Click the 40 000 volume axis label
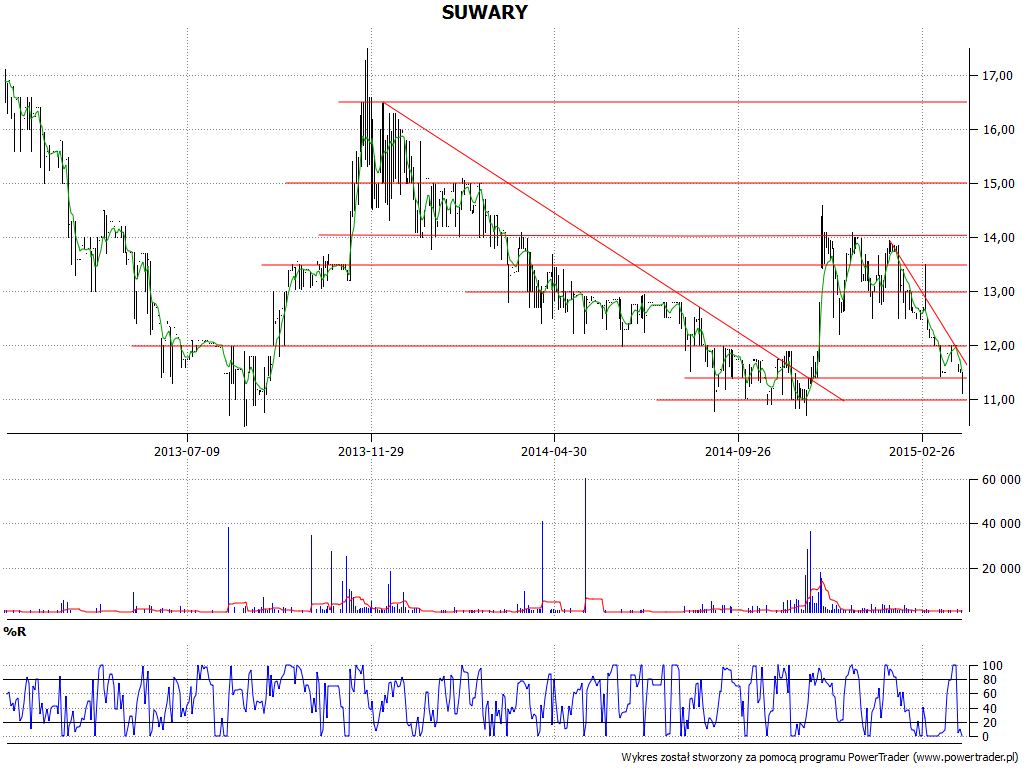Screen dimensions: 1024x768 tap(1001, 524)
